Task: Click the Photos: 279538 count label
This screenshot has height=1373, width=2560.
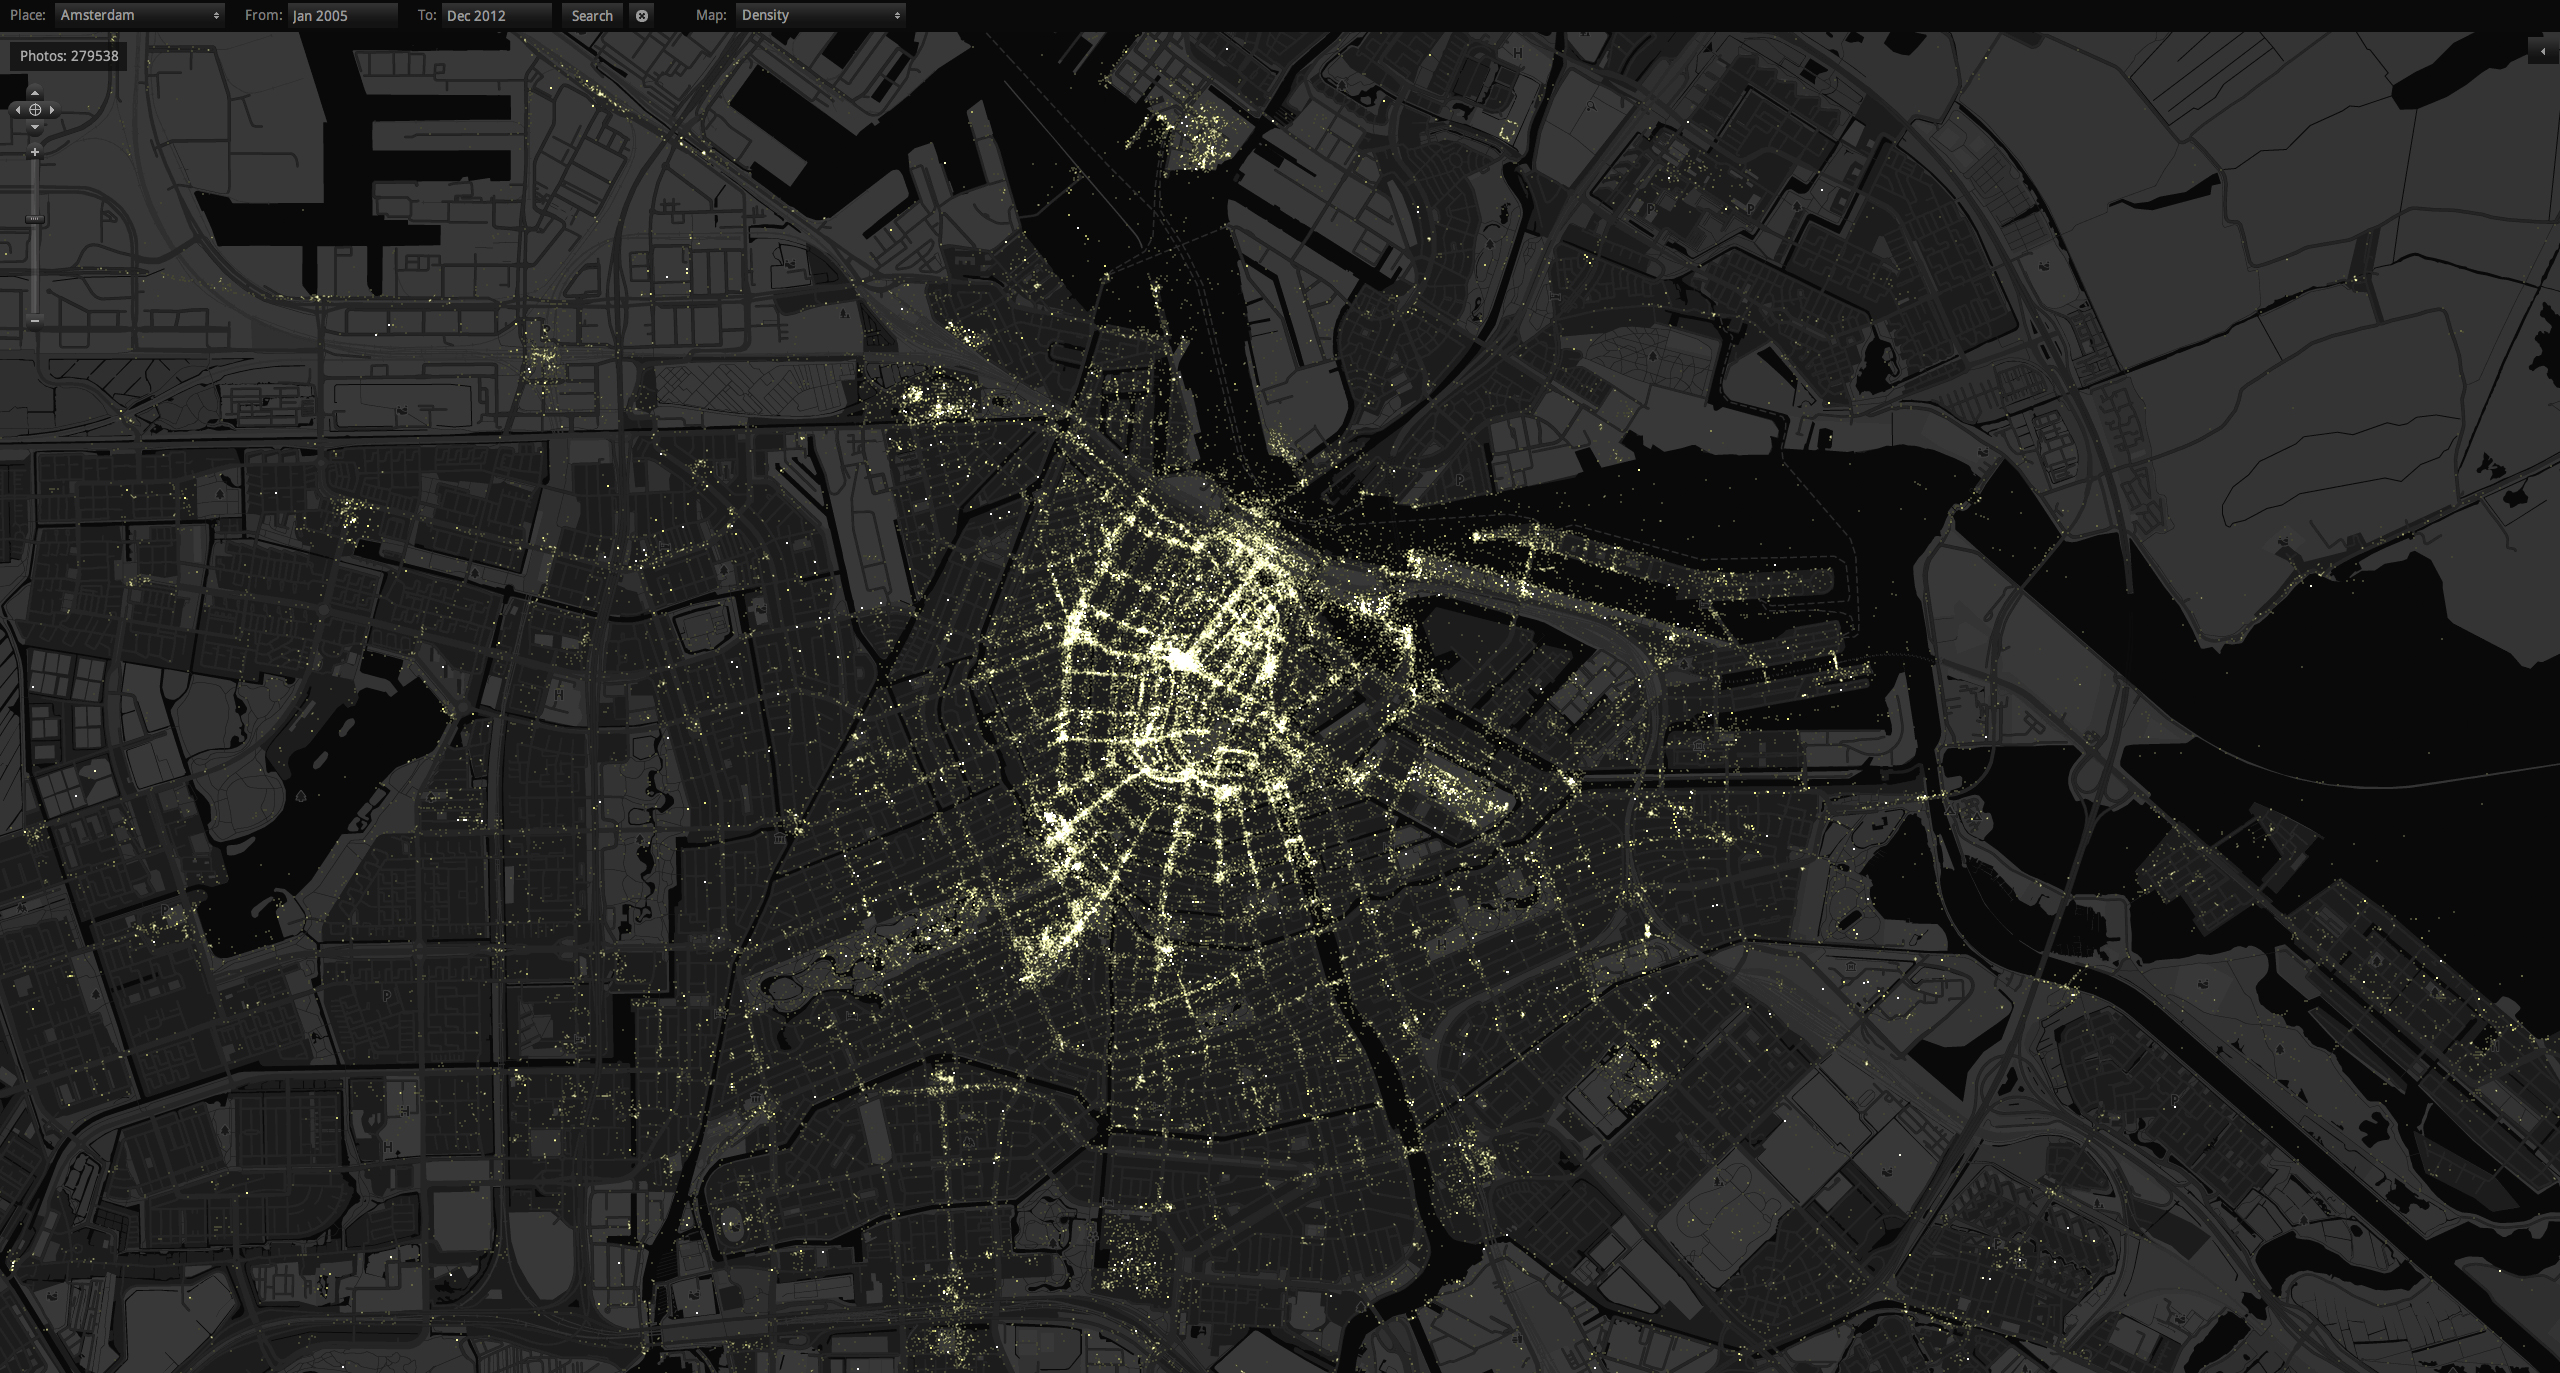Action: (x=69, y=56)
